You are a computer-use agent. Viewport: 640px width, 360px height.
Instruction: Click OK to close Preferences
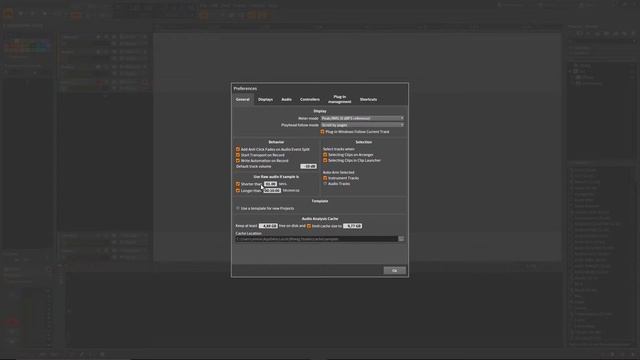(x=394, y=270)
